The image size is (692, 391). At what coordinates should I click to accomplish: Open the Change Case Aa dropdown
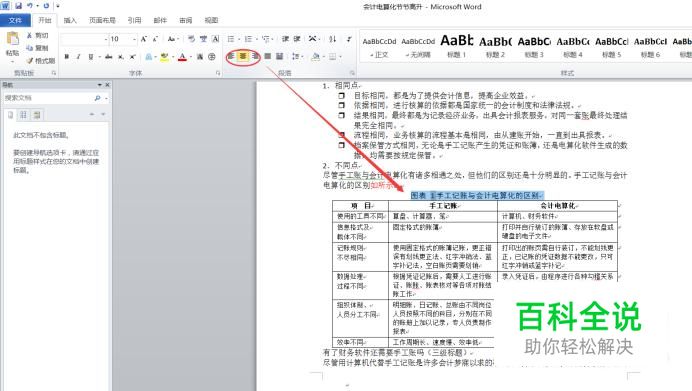pyautogui.click(x=173, y=39)
